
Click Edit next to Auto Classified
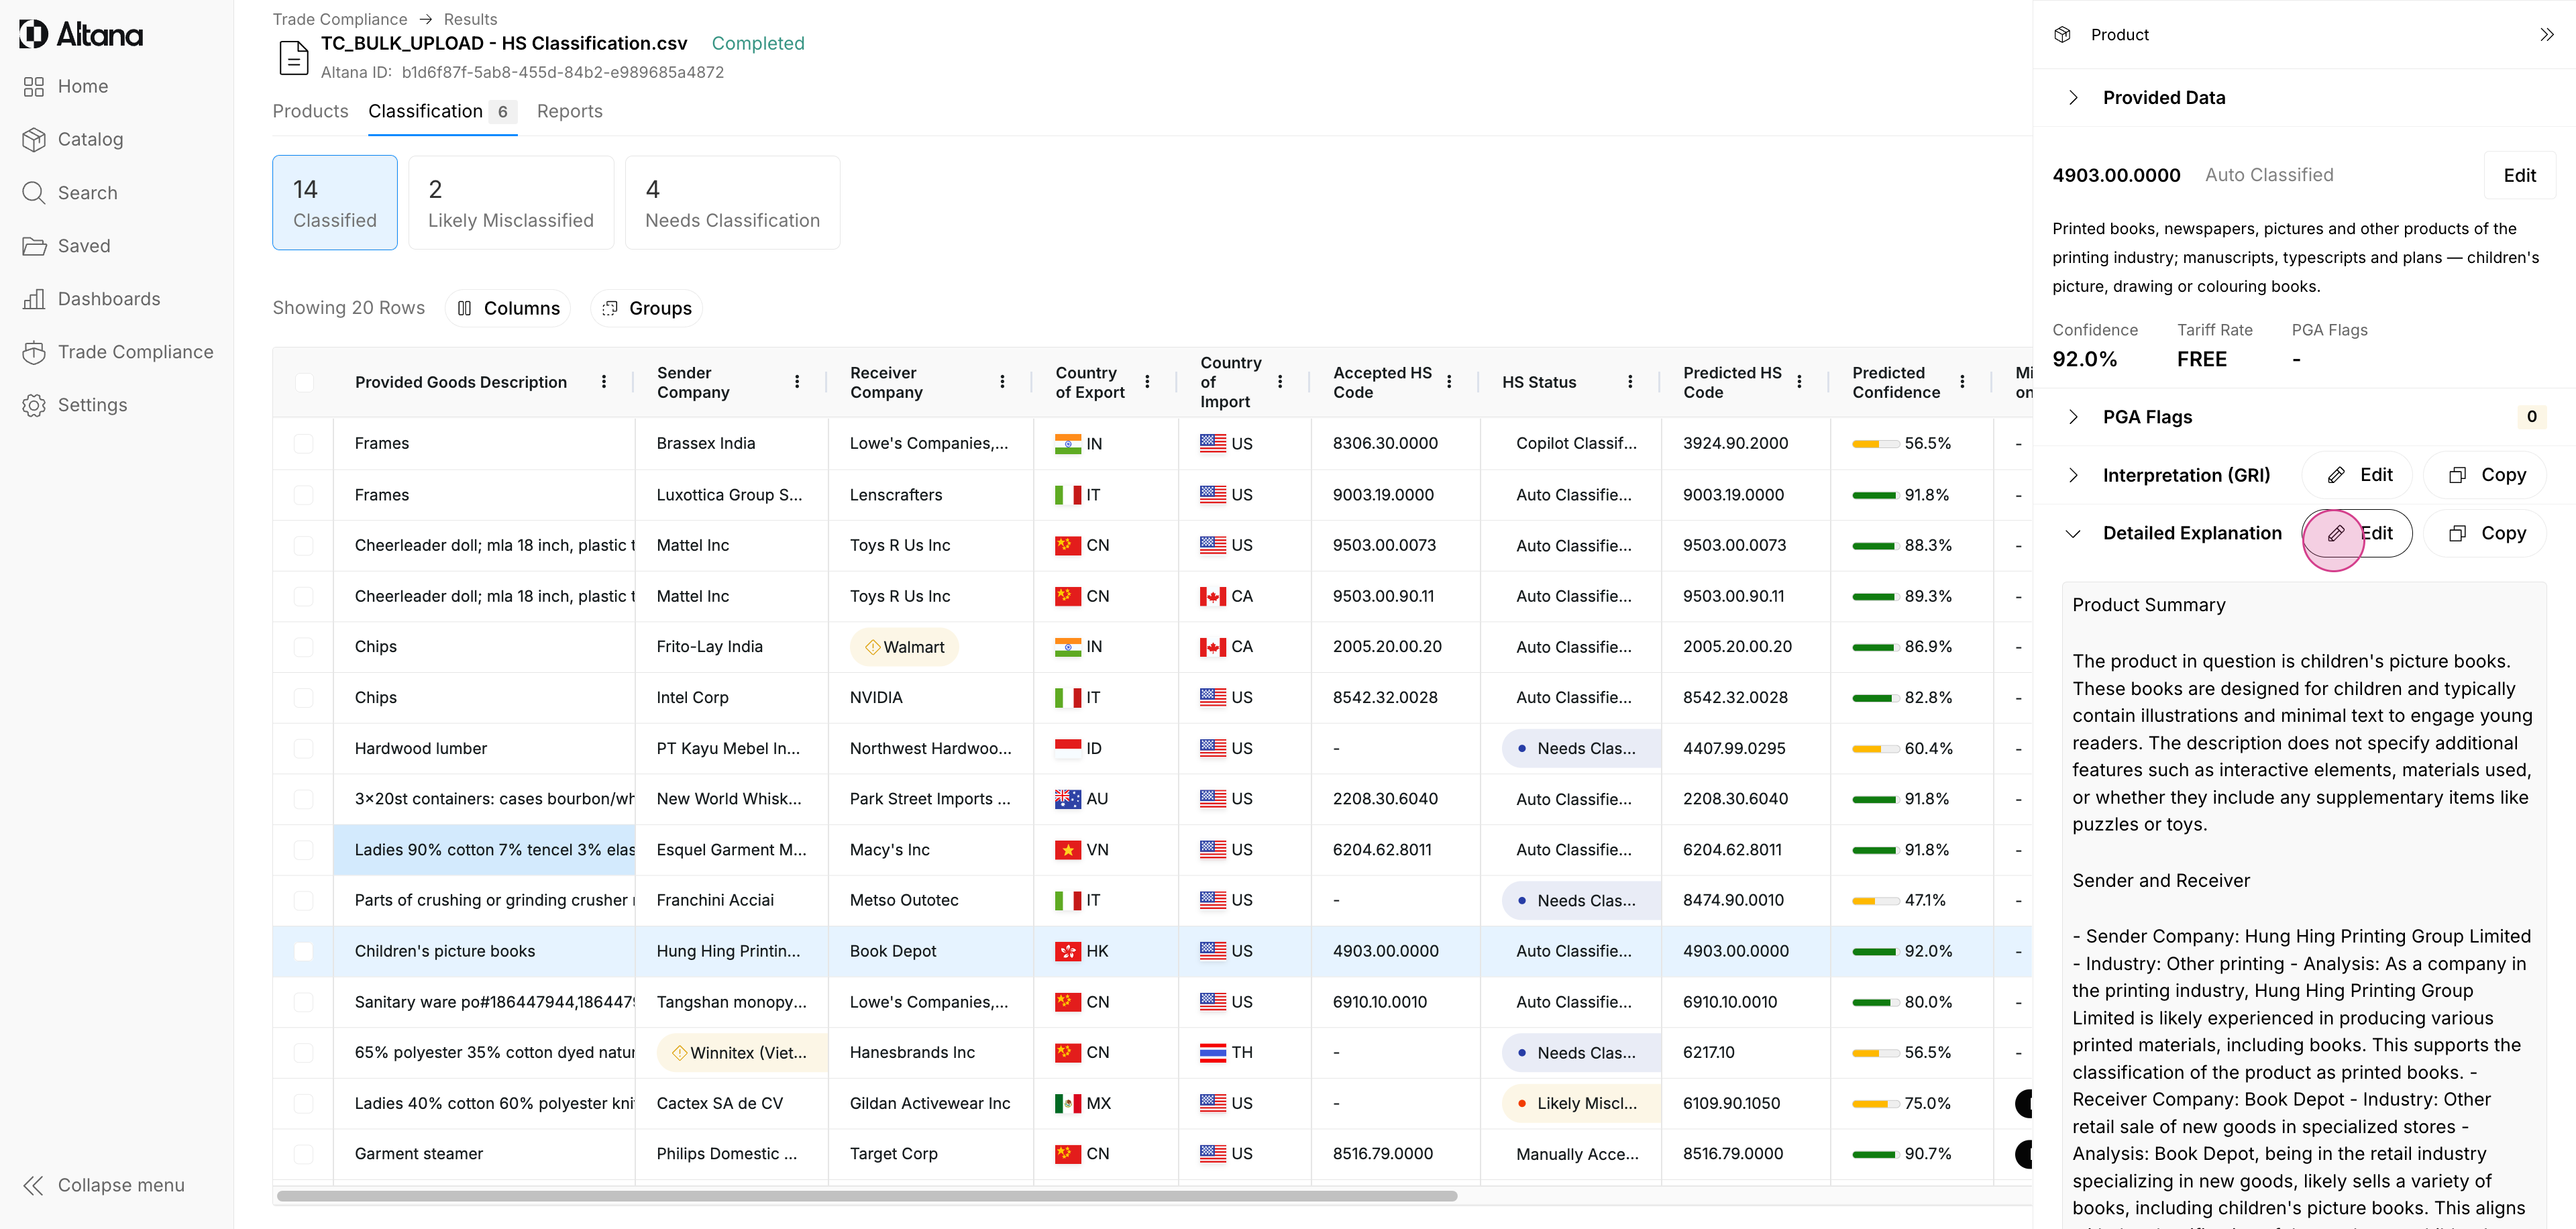click(2519, 176)
